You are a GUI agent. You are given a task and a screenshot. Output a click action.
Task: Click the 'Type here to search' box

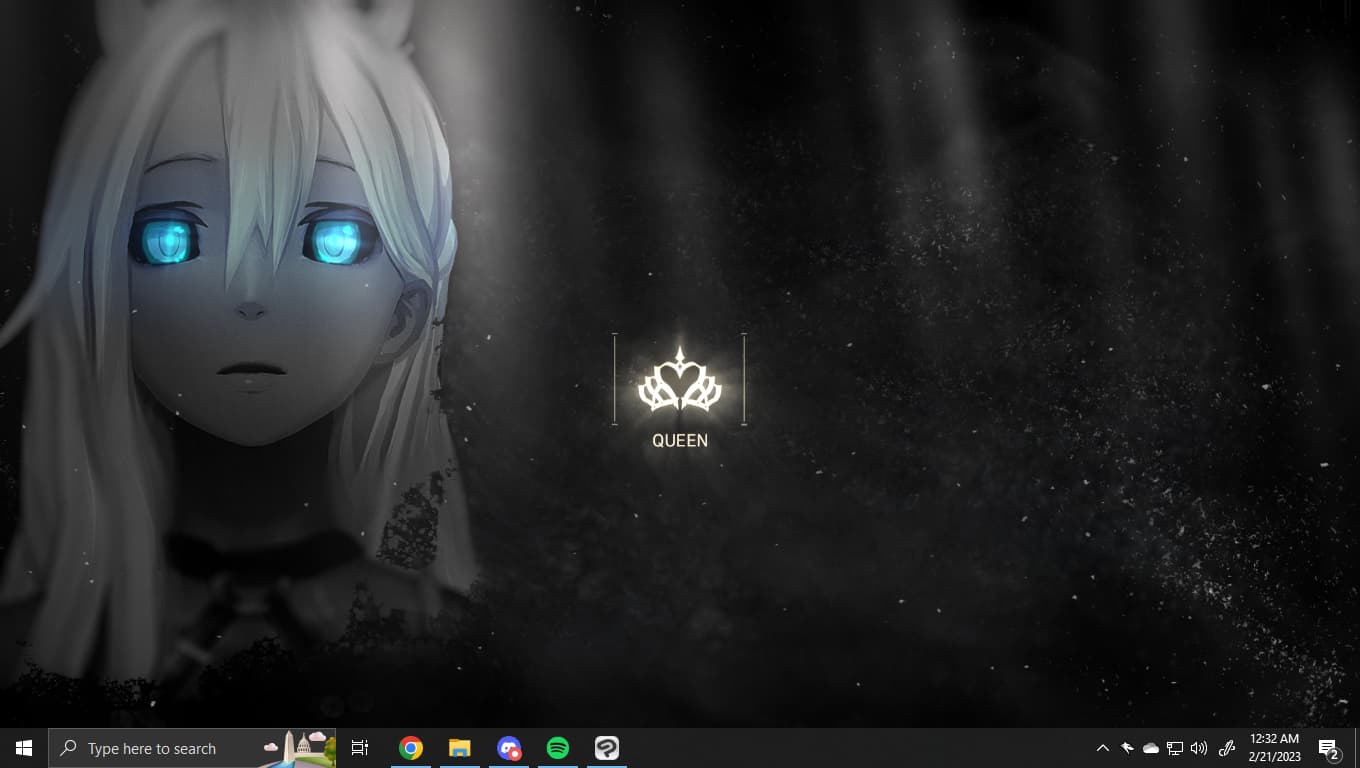click(x=192, y=748)
